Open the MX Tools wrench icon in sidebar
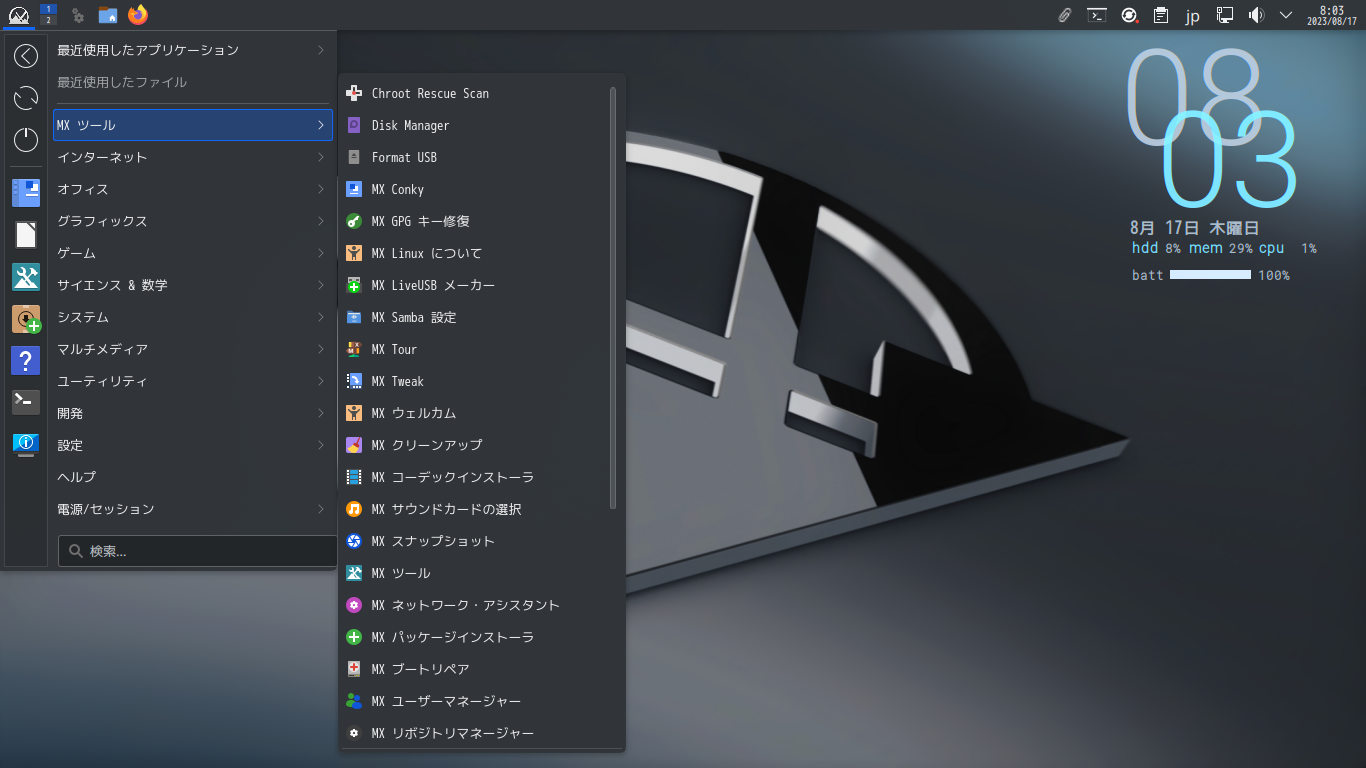Viewport: 1366px width, 768px height. (26, 277)
